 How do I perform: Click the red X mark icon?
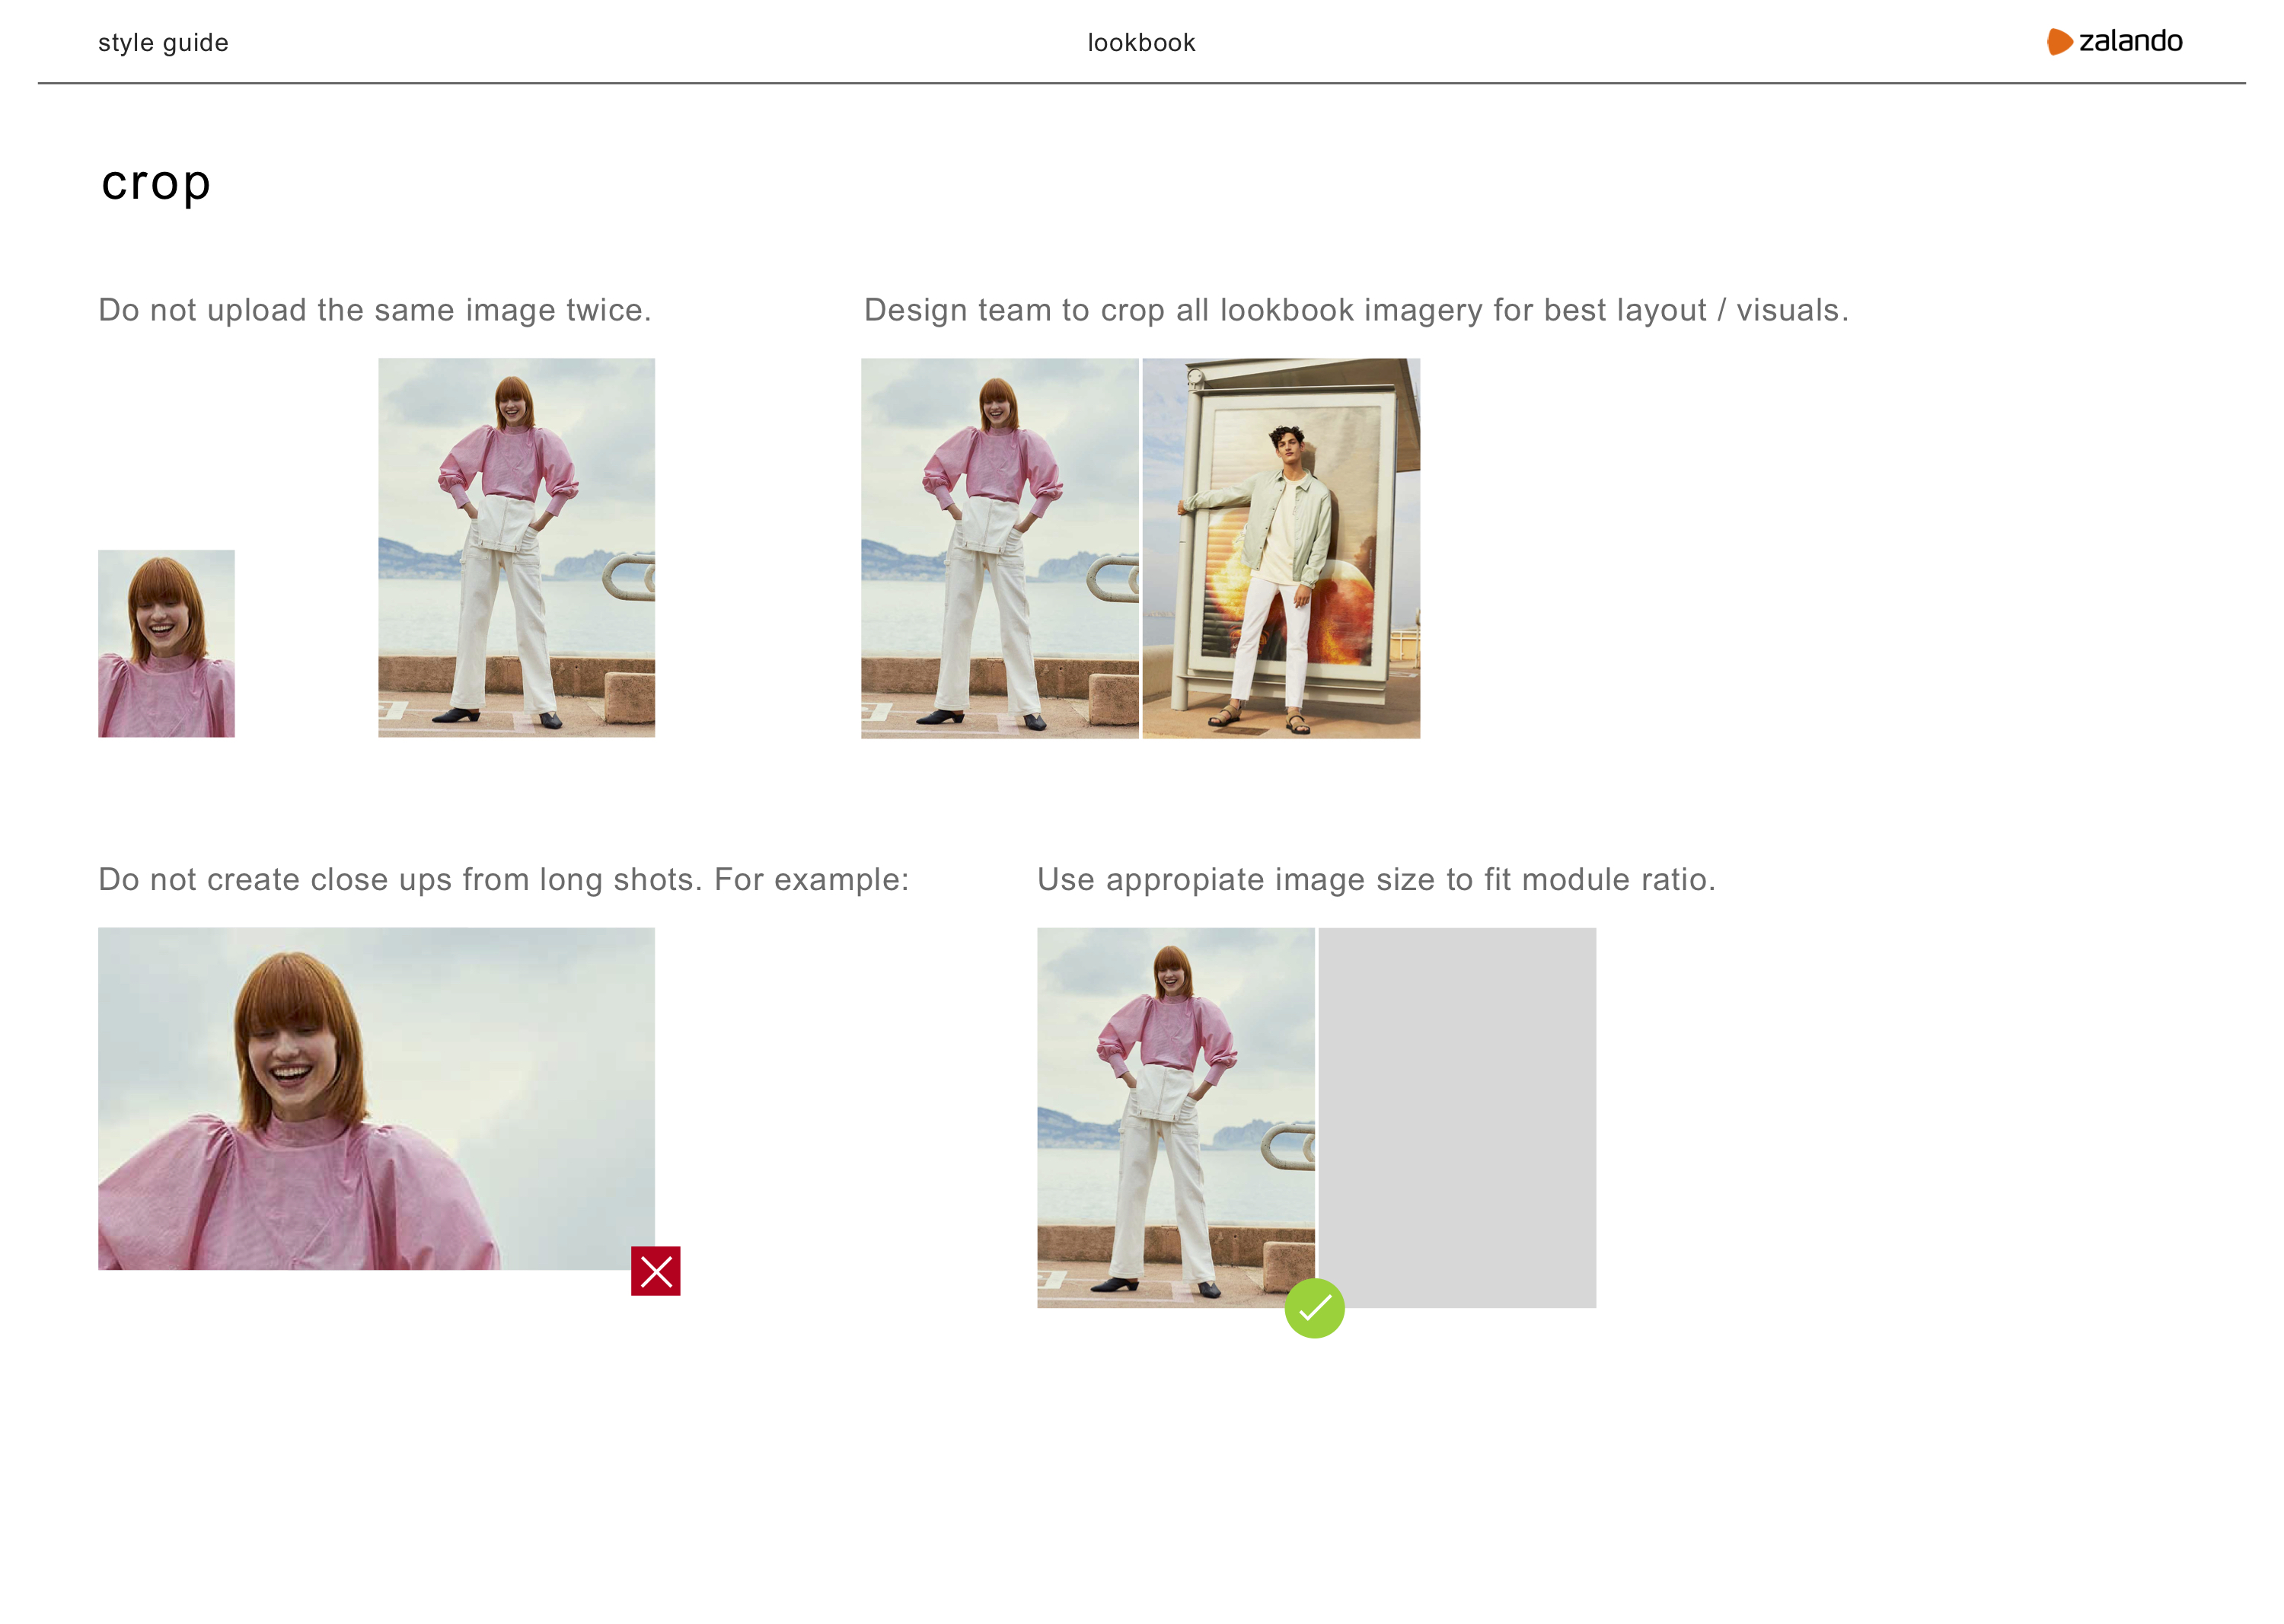[x=655, y=1271]
